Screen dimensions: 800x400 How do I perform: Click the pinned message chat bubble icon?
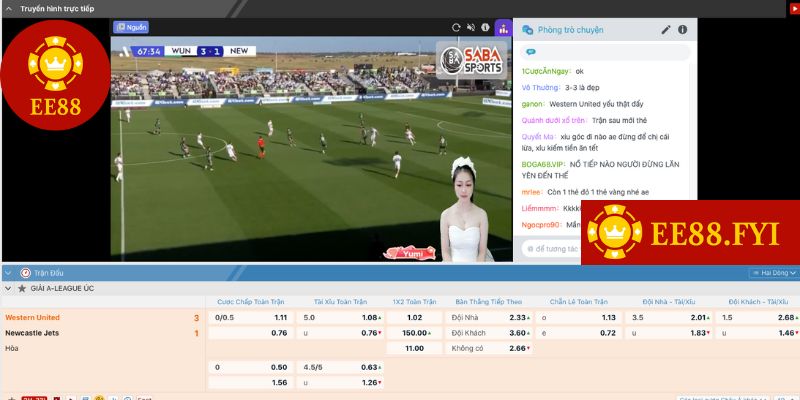coord(531,52)
